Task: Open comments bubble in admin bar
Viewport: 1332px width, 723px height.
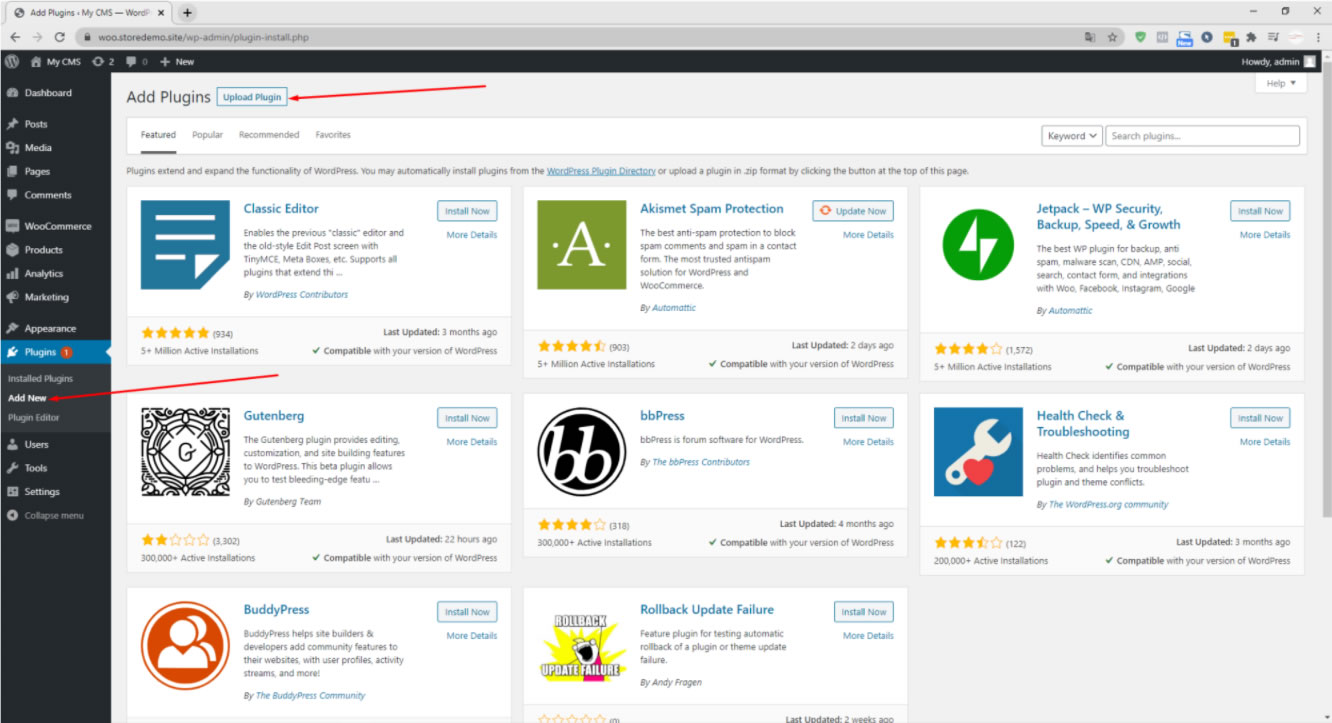Action: [137, 61]
